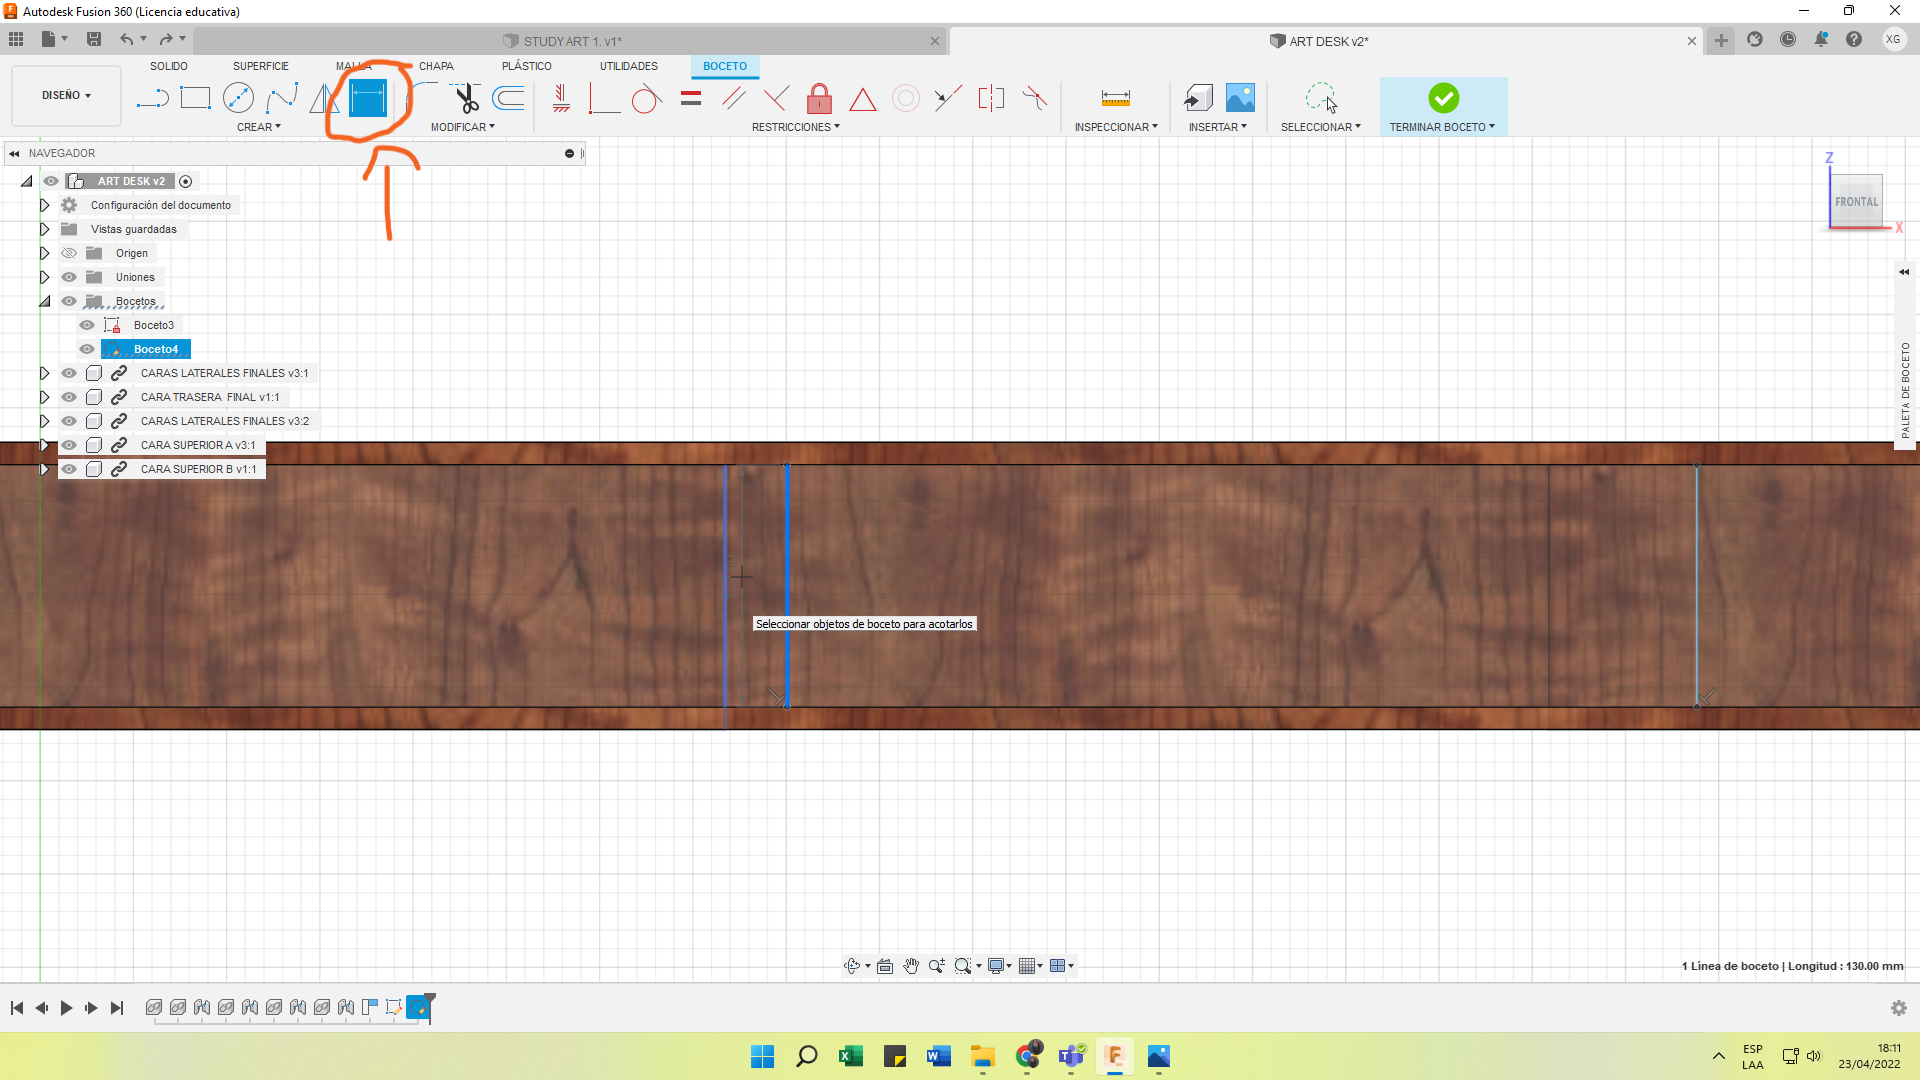Viewport: 1920px width, 1080px height.
Task: Toggle visibility of the Uniones folder
Action: tap(69, 277)
